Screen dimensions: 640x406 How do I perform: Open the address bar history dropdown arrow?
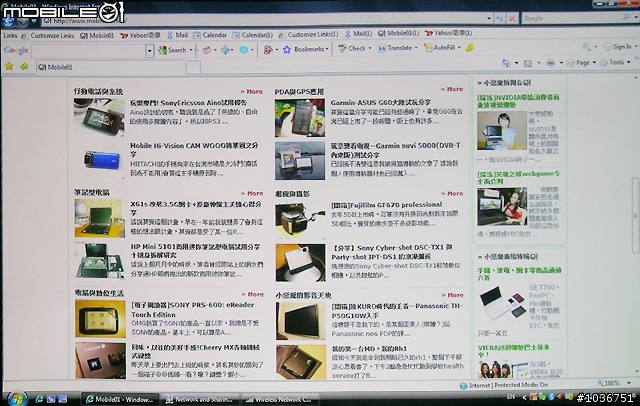489,18
